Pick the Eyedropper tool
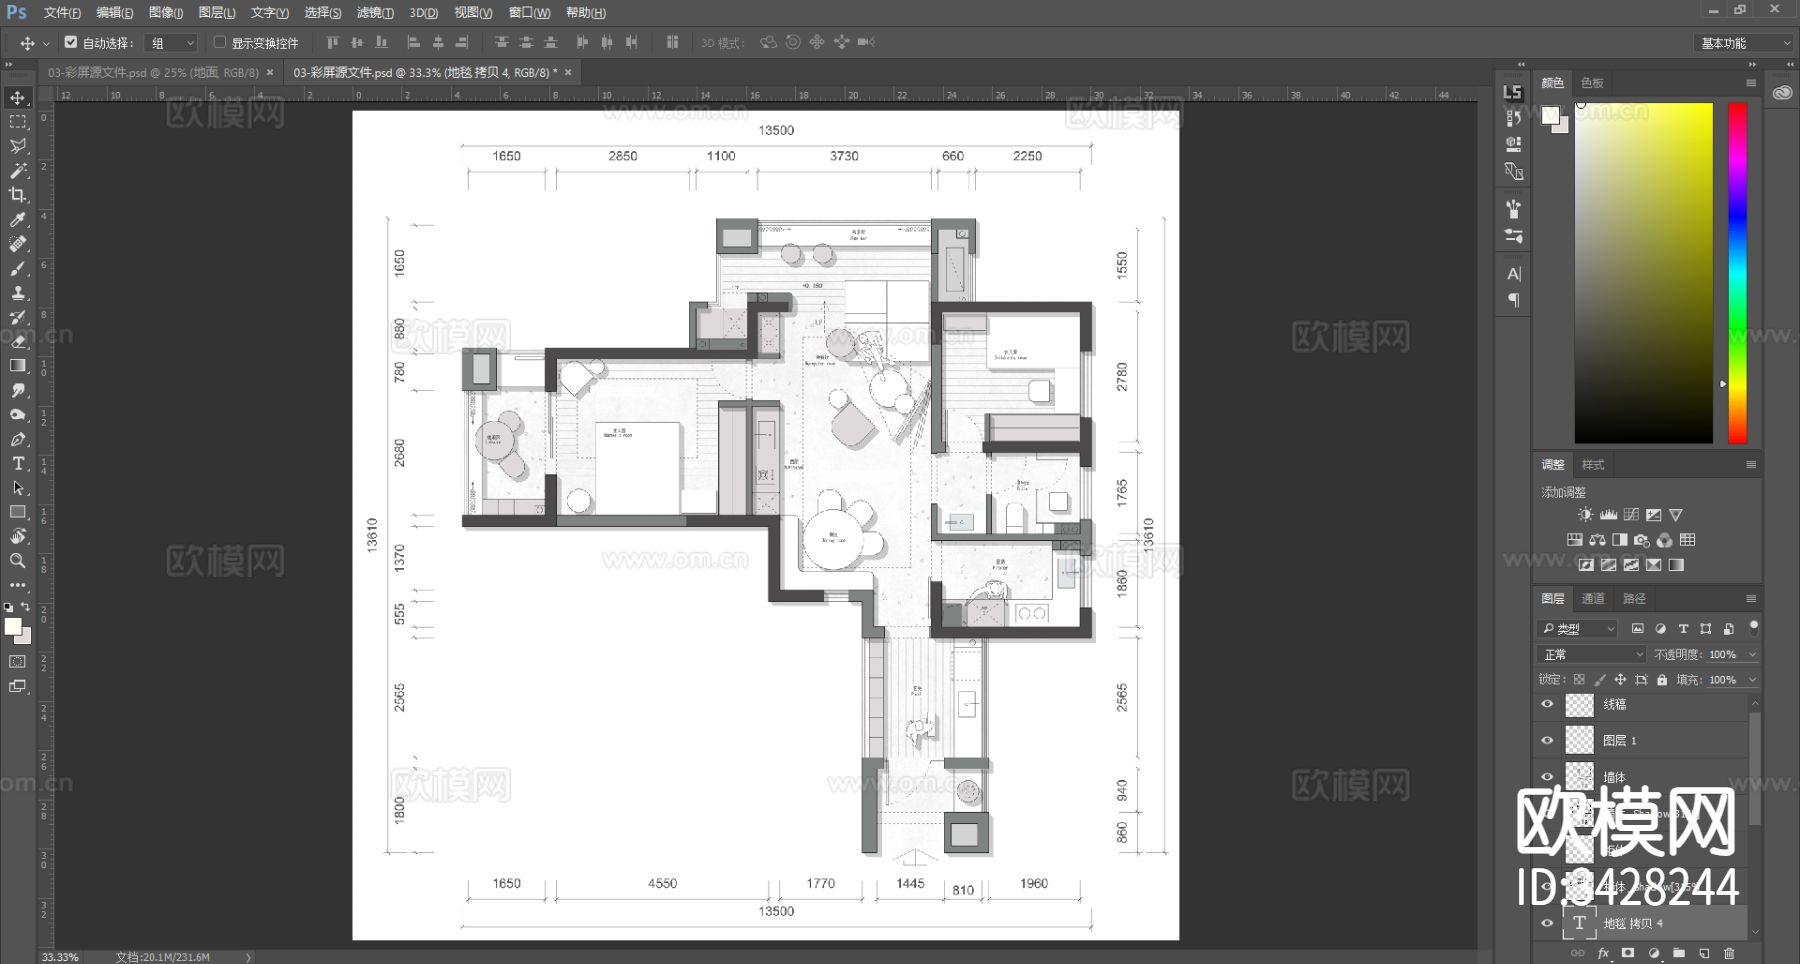Screen dimensions: 1800x964 (x=18, y=220)
